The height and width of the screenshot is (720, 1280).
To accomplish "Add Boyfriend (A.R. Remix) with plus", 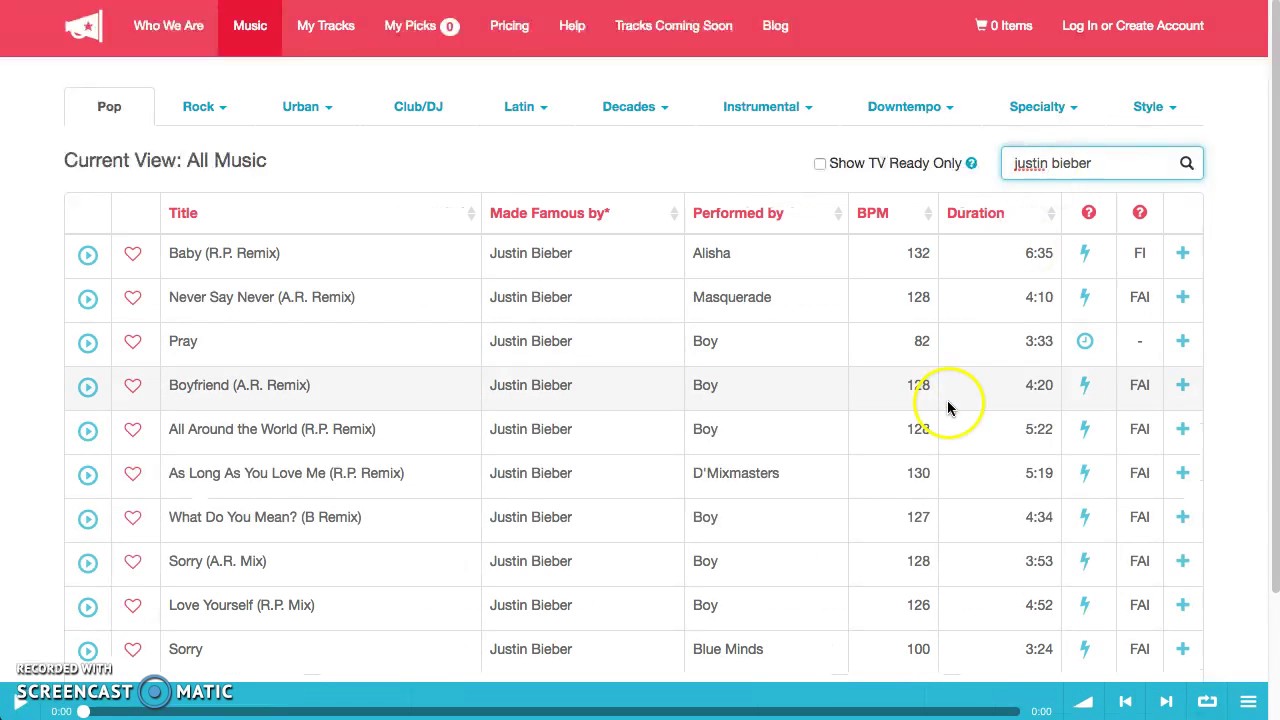I will pyautogui.click(x=1183, y=385).
